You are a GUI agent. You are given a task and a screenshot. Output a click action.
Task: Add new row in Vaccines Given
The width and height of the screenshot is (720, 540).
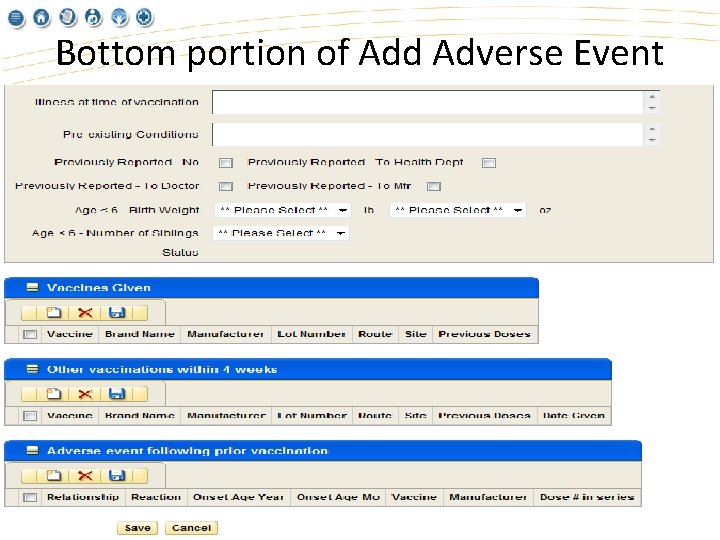[x=54, y=313]
